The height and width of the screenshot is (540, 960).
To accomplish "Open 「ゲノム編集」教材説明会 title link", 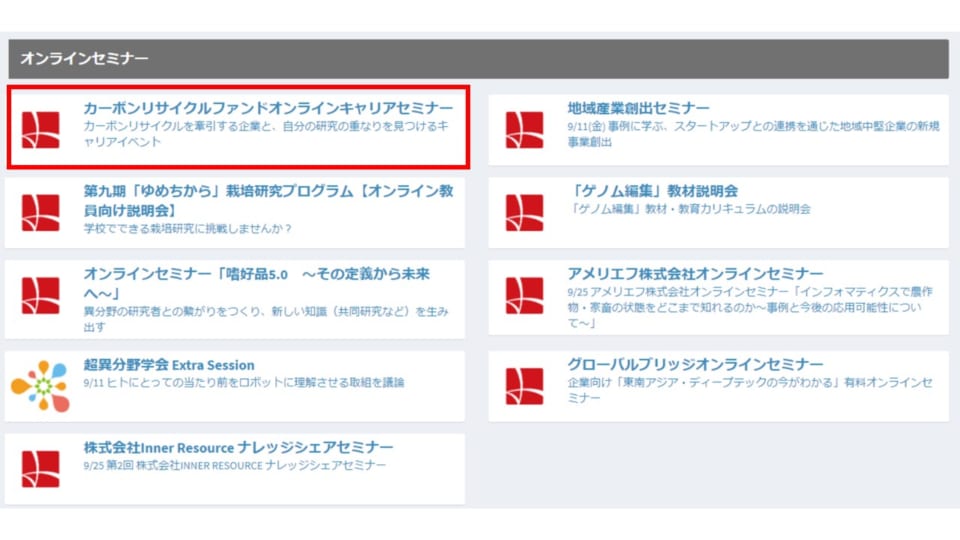I will click(653, 190).
